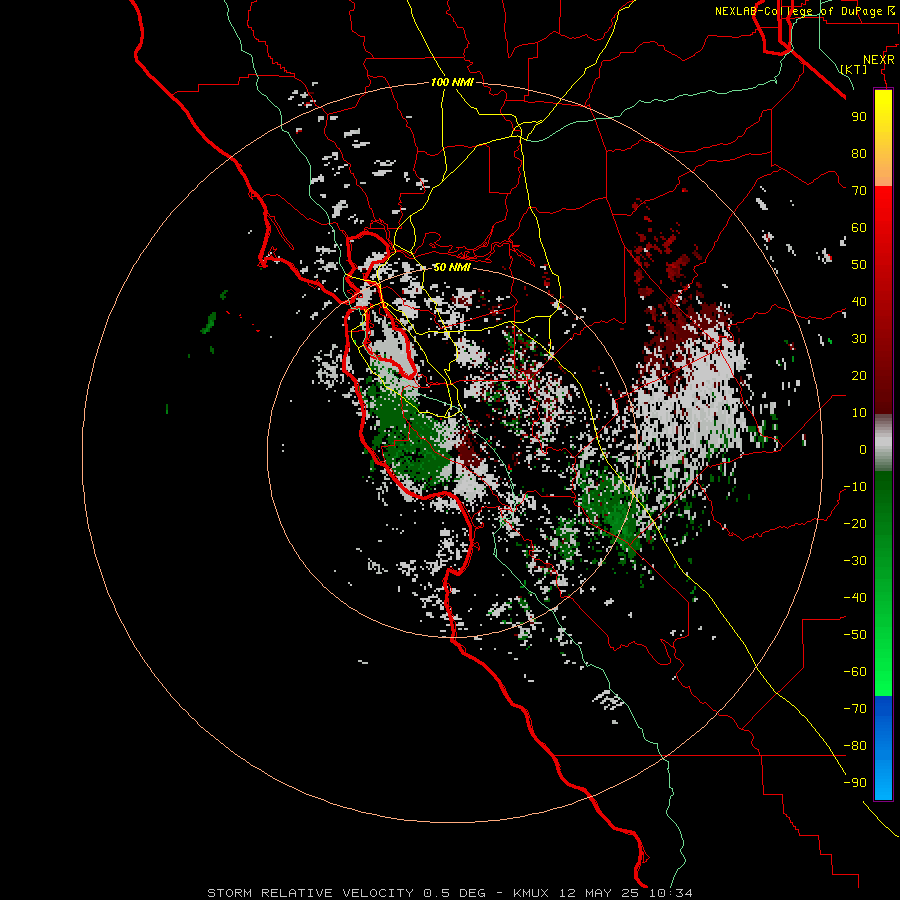Select the -70 value on velocity scale
900x900 pixels.
coord(855,709)
